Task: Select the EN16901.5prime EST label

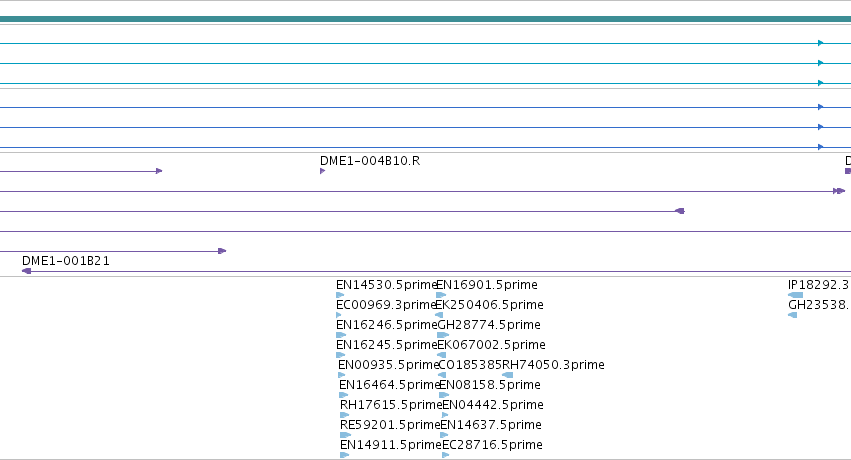Action: (487, 285)
